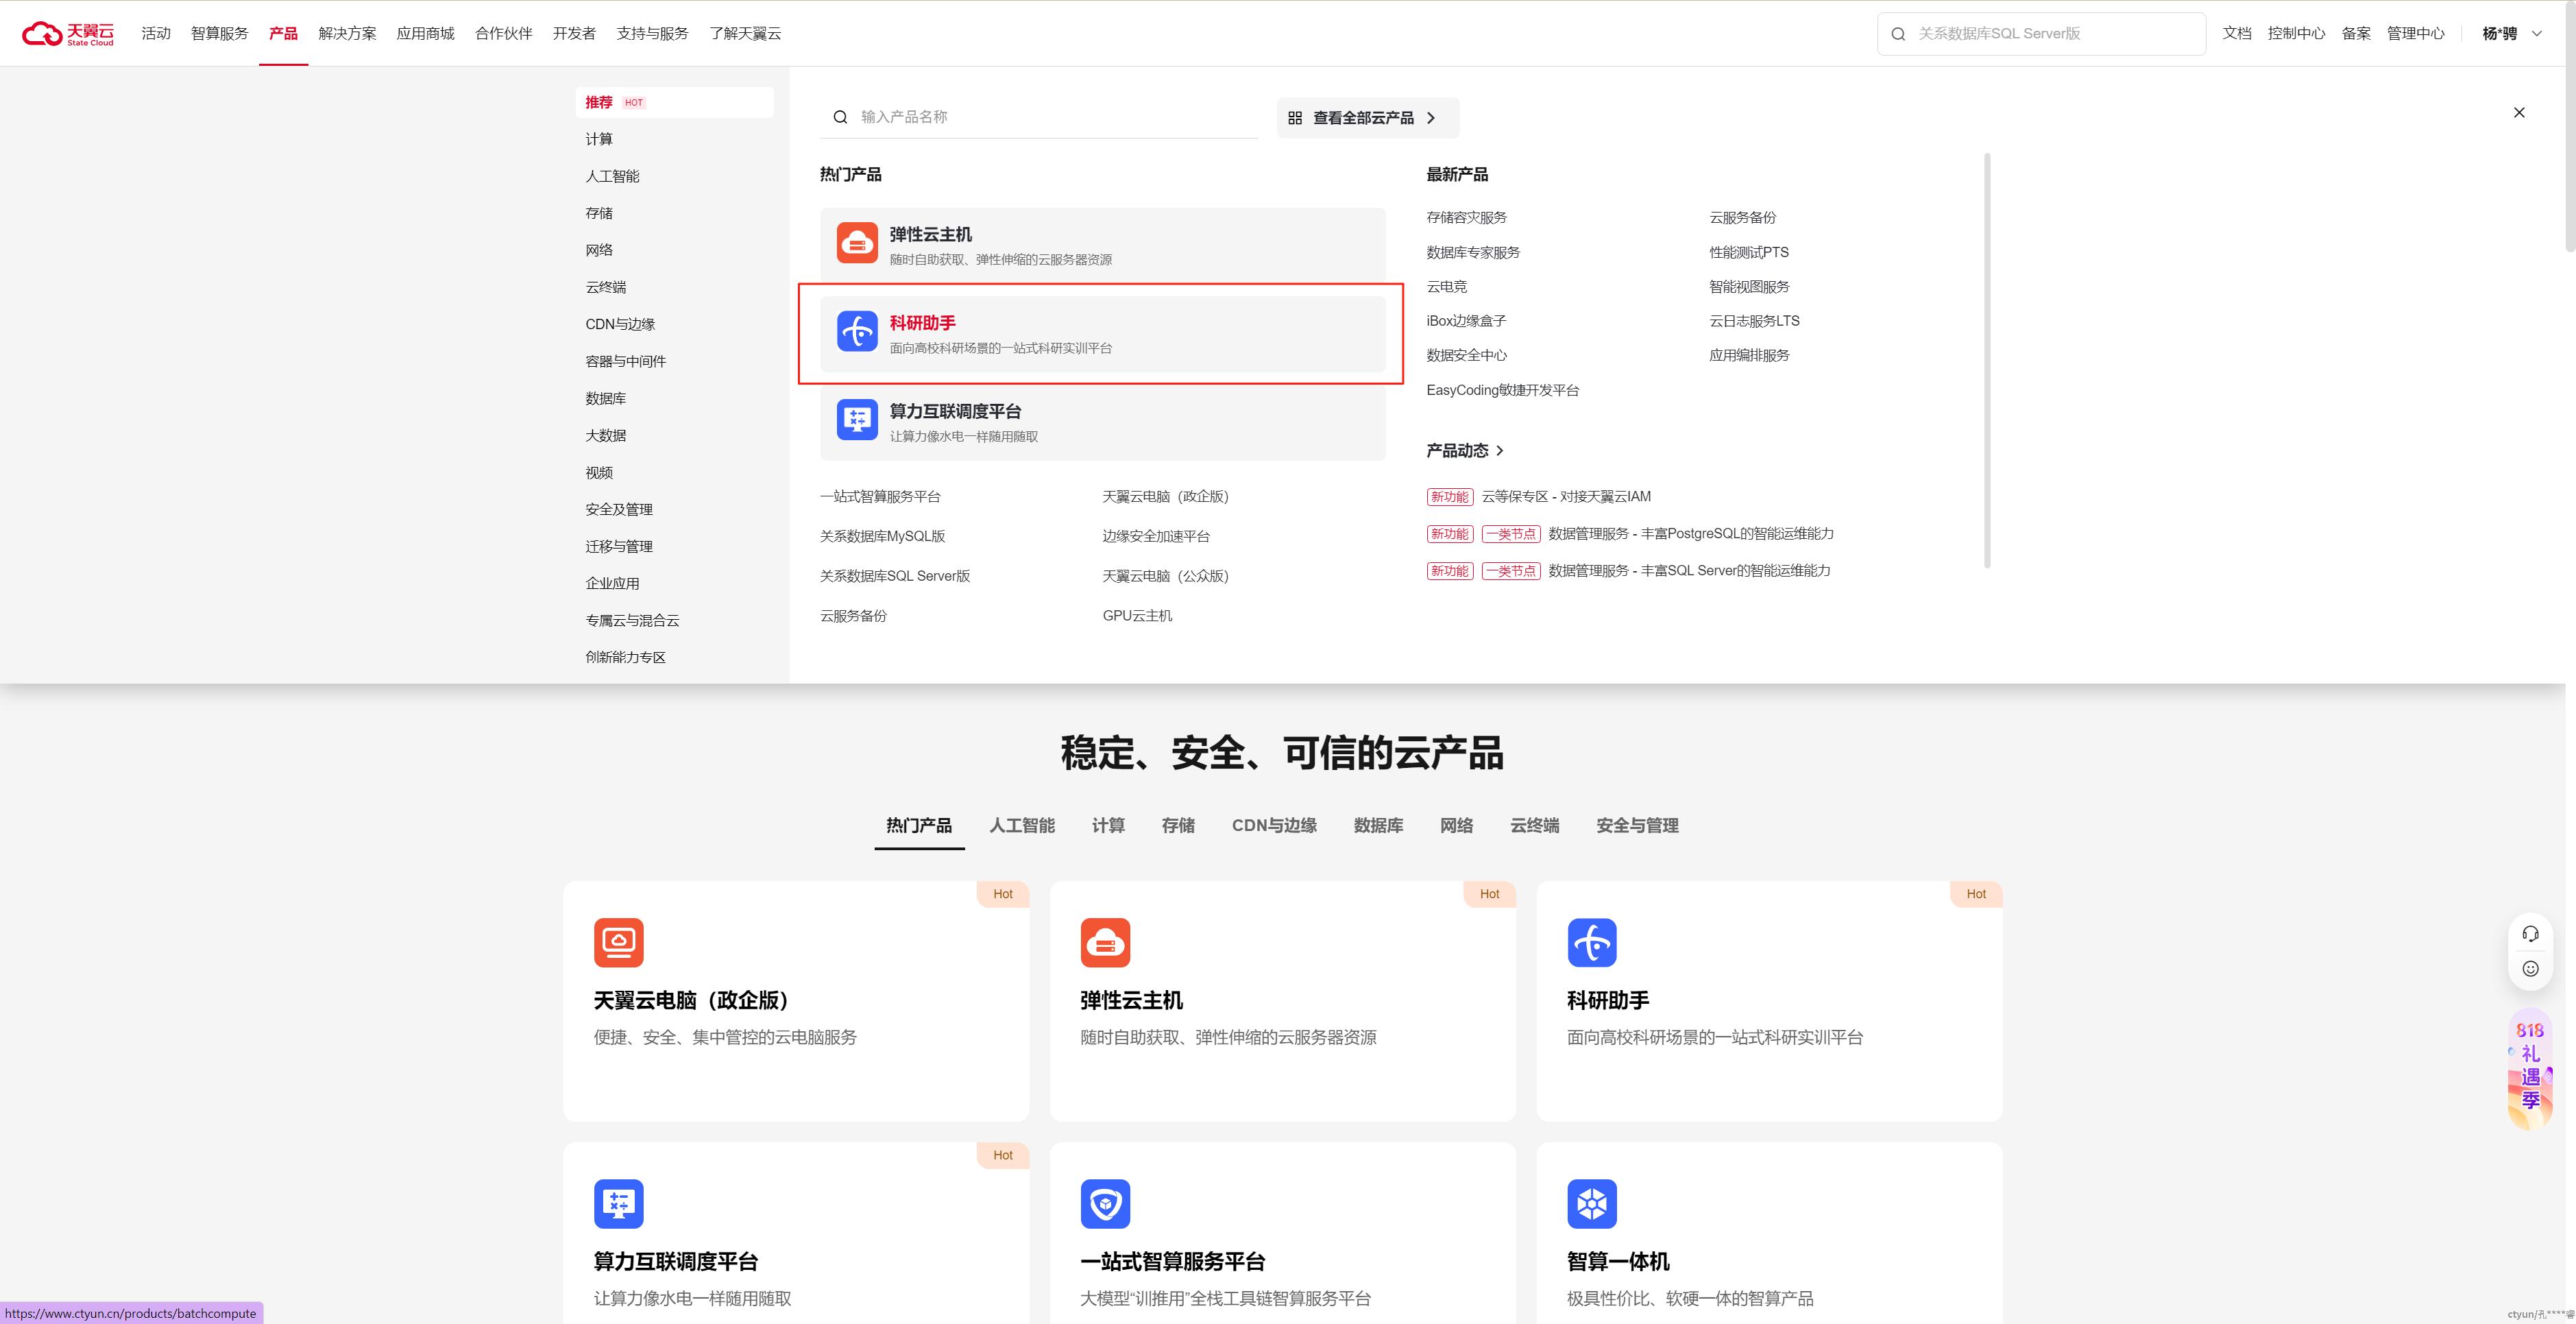Select the 计算 category in sidebar
Viewport: 2576px width, 1324px height.
599,139
